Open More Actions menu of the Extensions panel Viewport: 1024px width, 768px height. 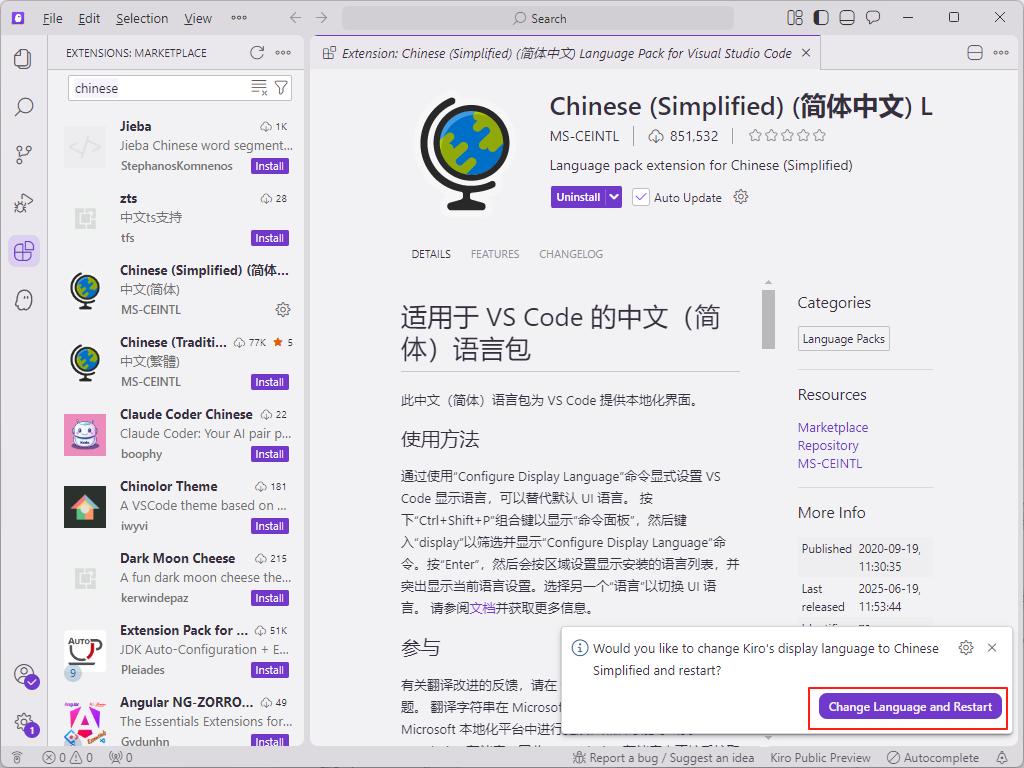coord(283,52)
